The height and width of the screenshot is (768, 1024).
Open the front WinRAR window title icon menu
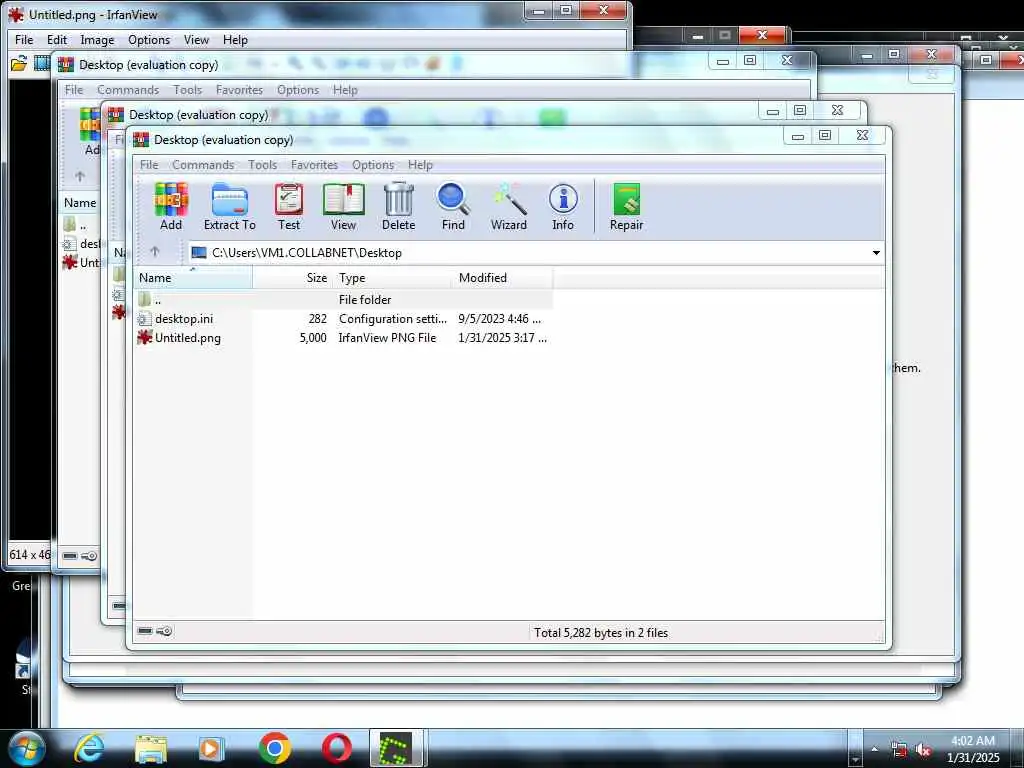(141, 140)
